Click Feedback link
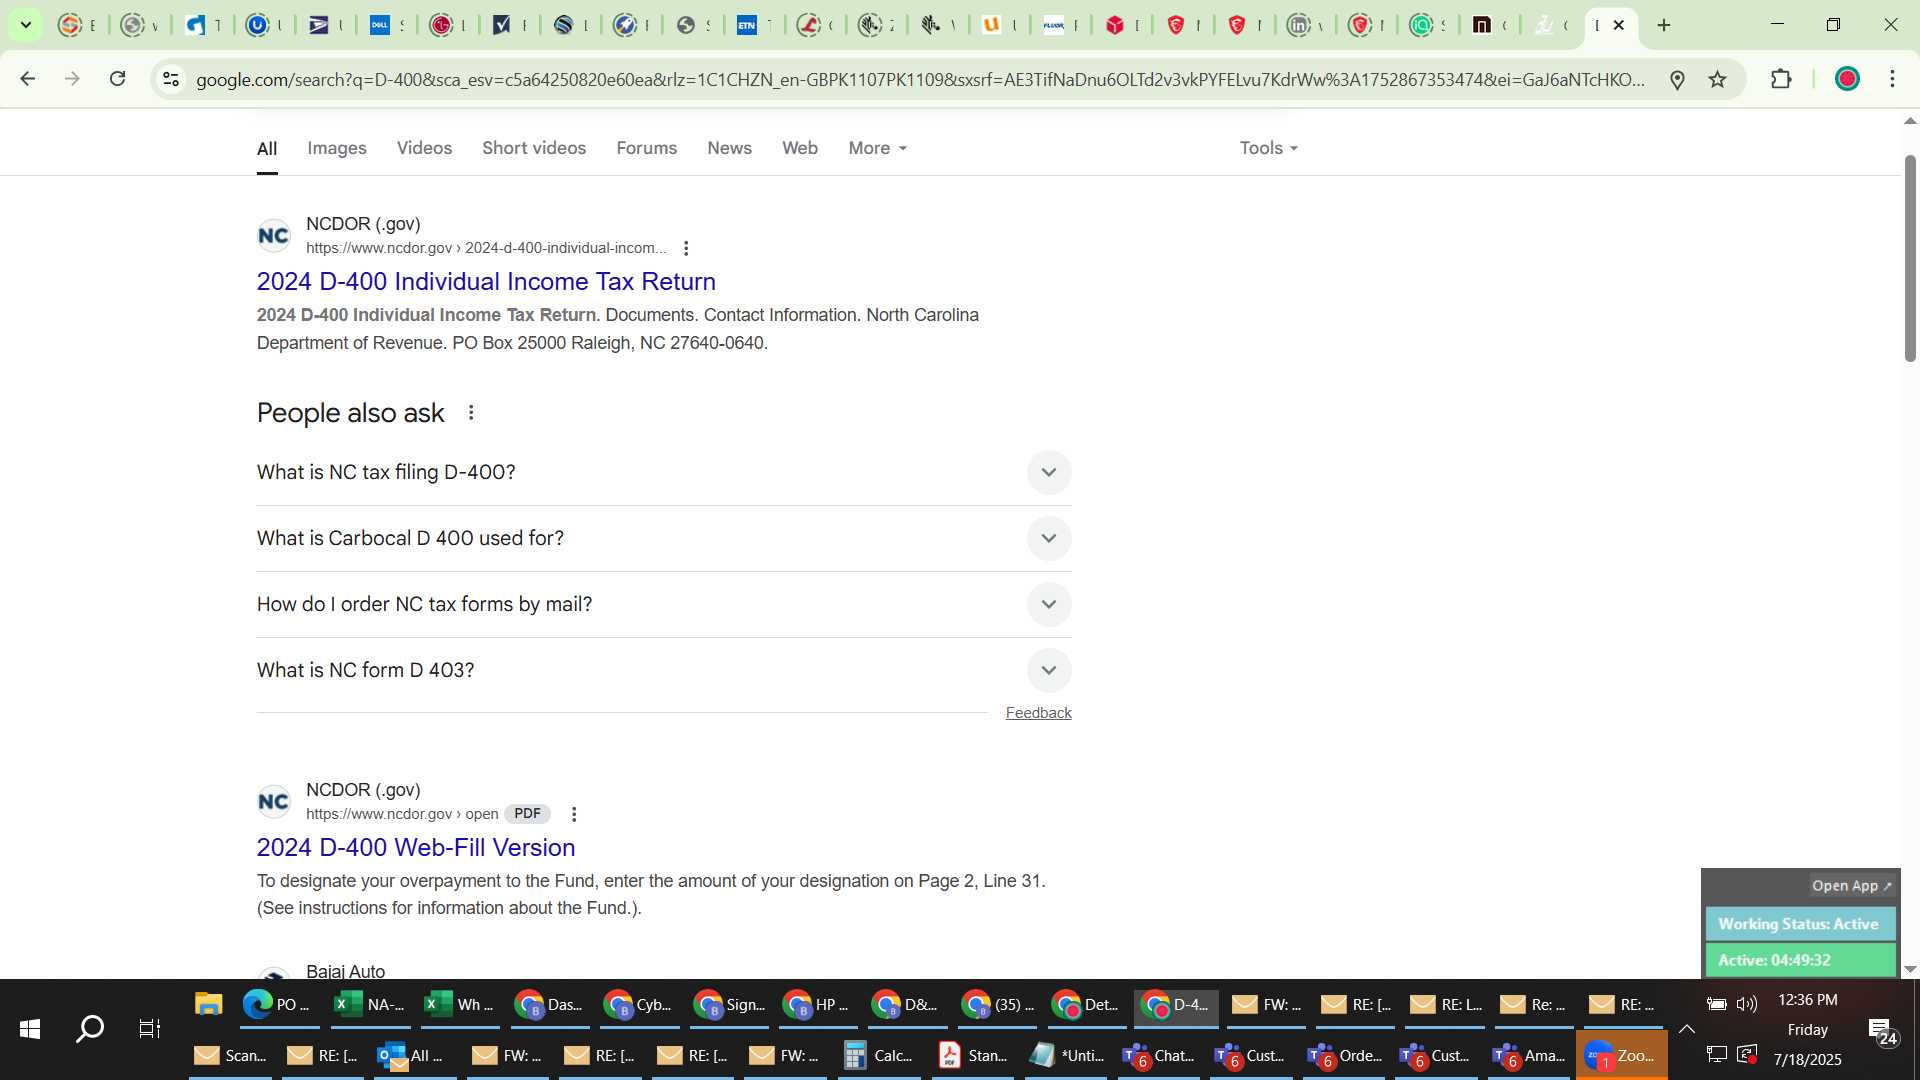Viewport: 1920px width, 1080px height. (1038, 712)
